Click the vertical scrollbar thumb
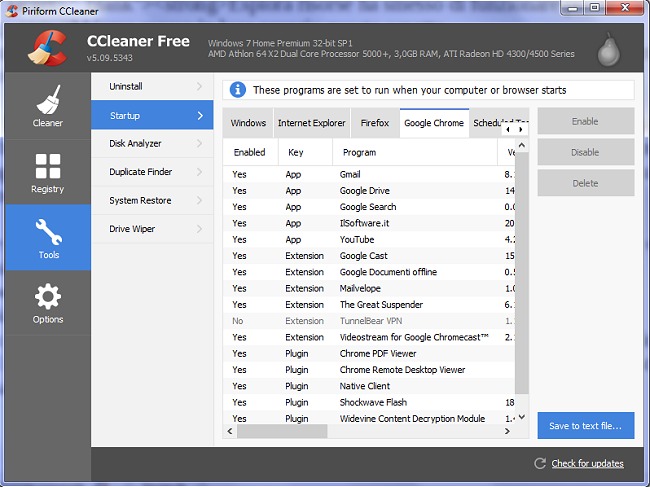The image size is (650, 487). [x=522, y=273]
